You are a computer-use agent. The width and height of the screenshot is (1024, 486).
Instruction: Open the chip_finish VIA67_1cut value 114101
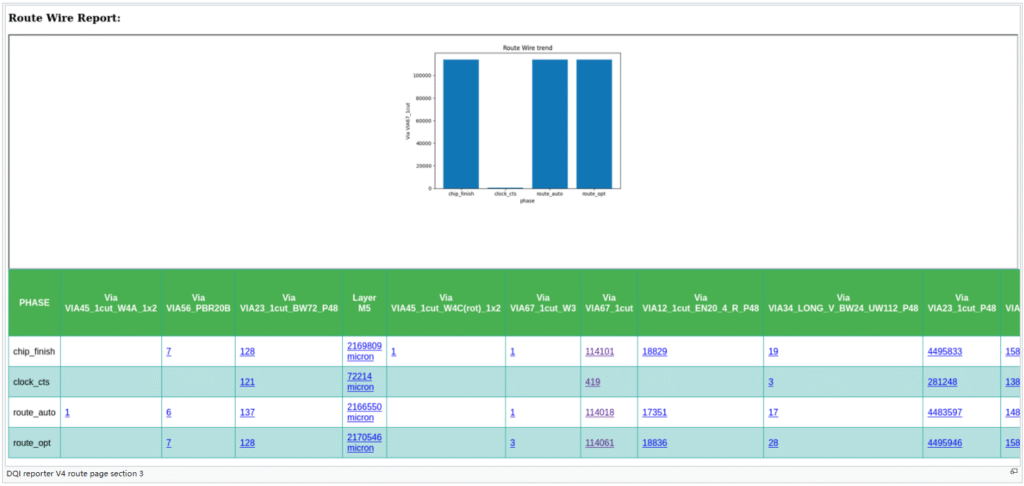[x=598, y=352]
